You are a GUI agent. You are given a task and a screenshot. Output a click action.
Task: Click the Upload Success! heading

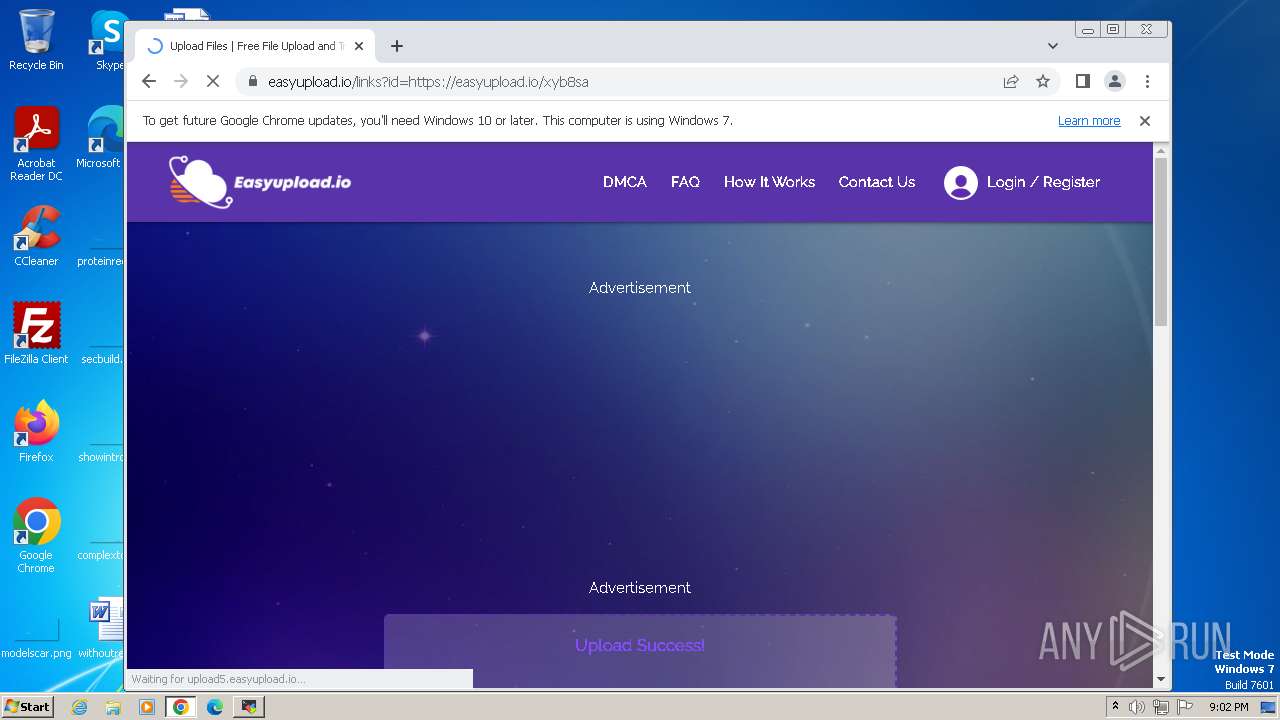click(x=640, y=645)
